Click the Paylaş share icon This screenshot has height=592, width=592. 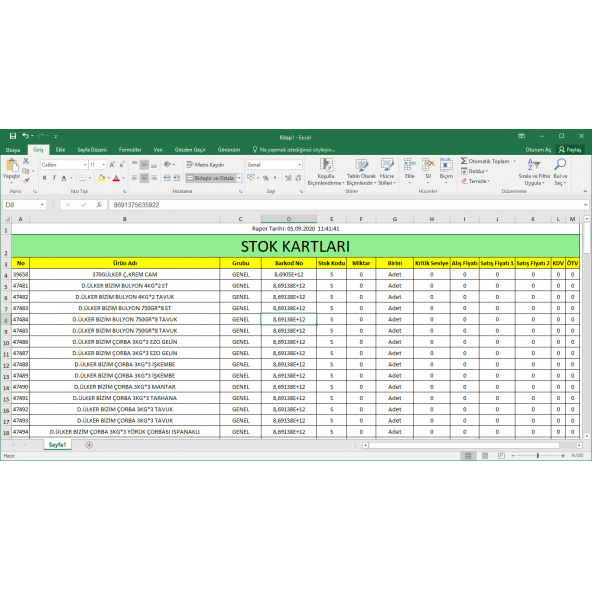point(570,150)
